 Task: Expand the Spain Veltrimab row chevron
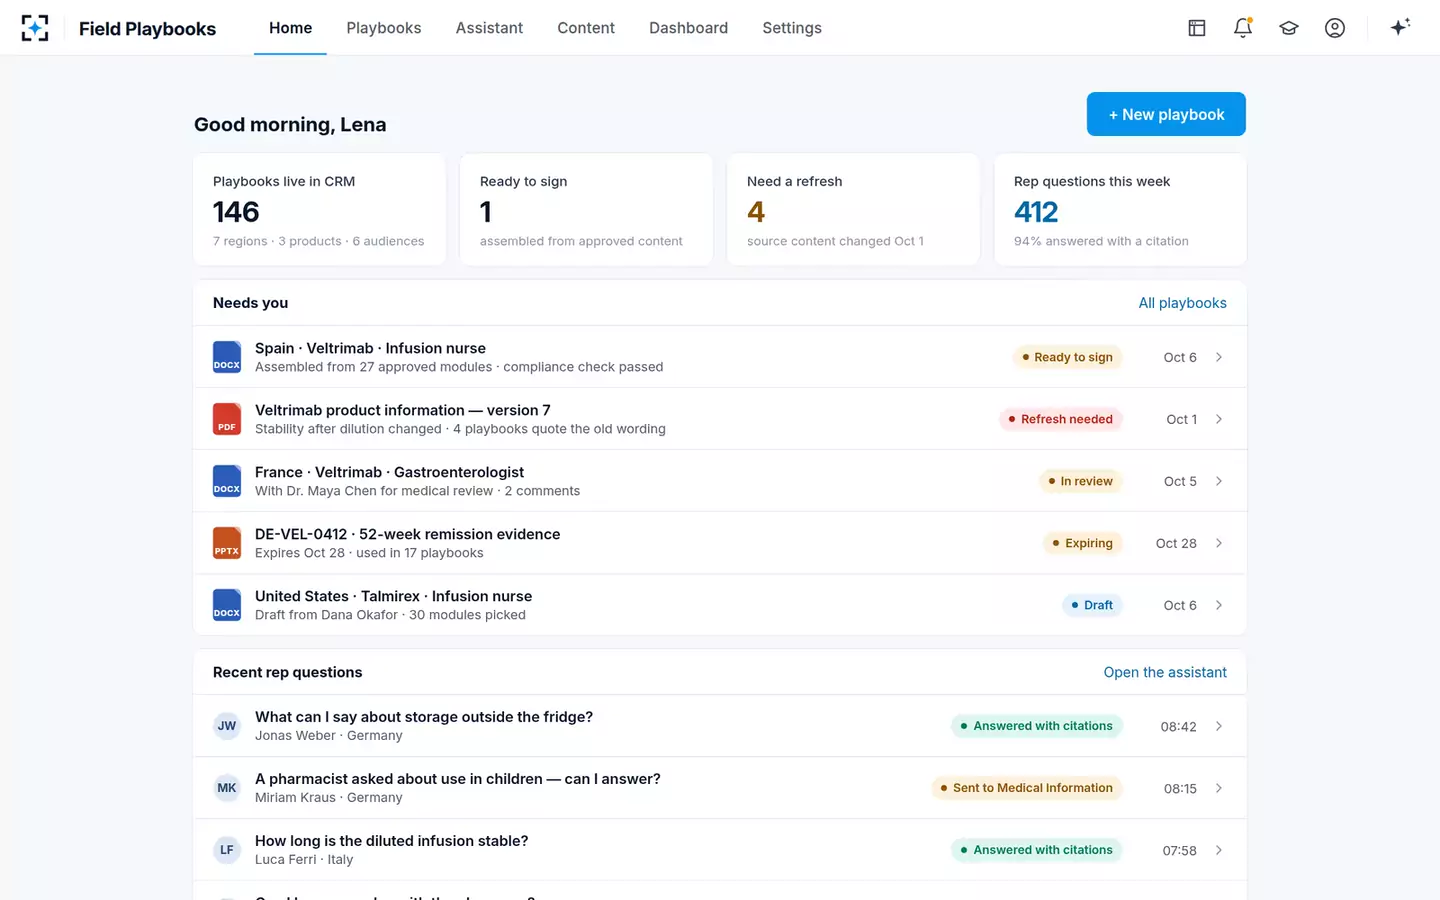1219,357
